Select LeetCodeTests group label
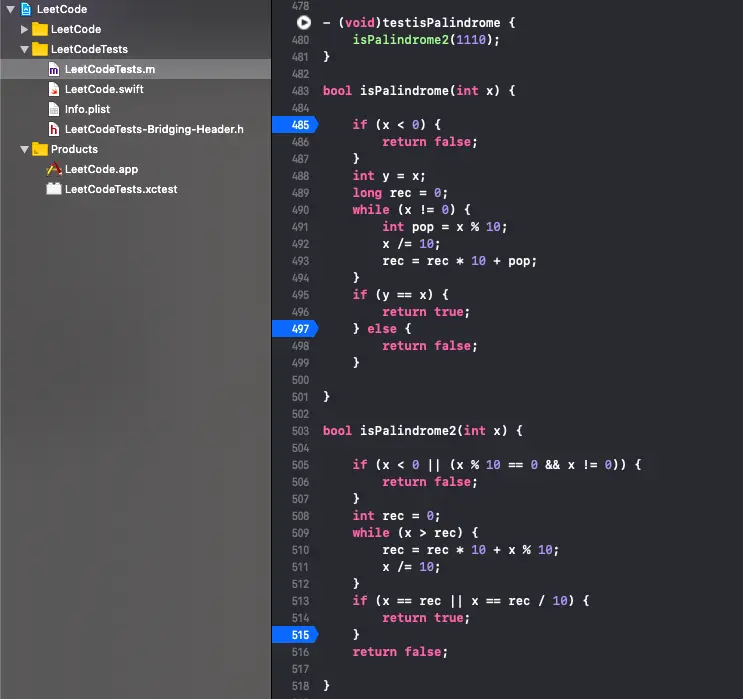The height and width of the screenshot is (699, 743). (x=89, y=49)
